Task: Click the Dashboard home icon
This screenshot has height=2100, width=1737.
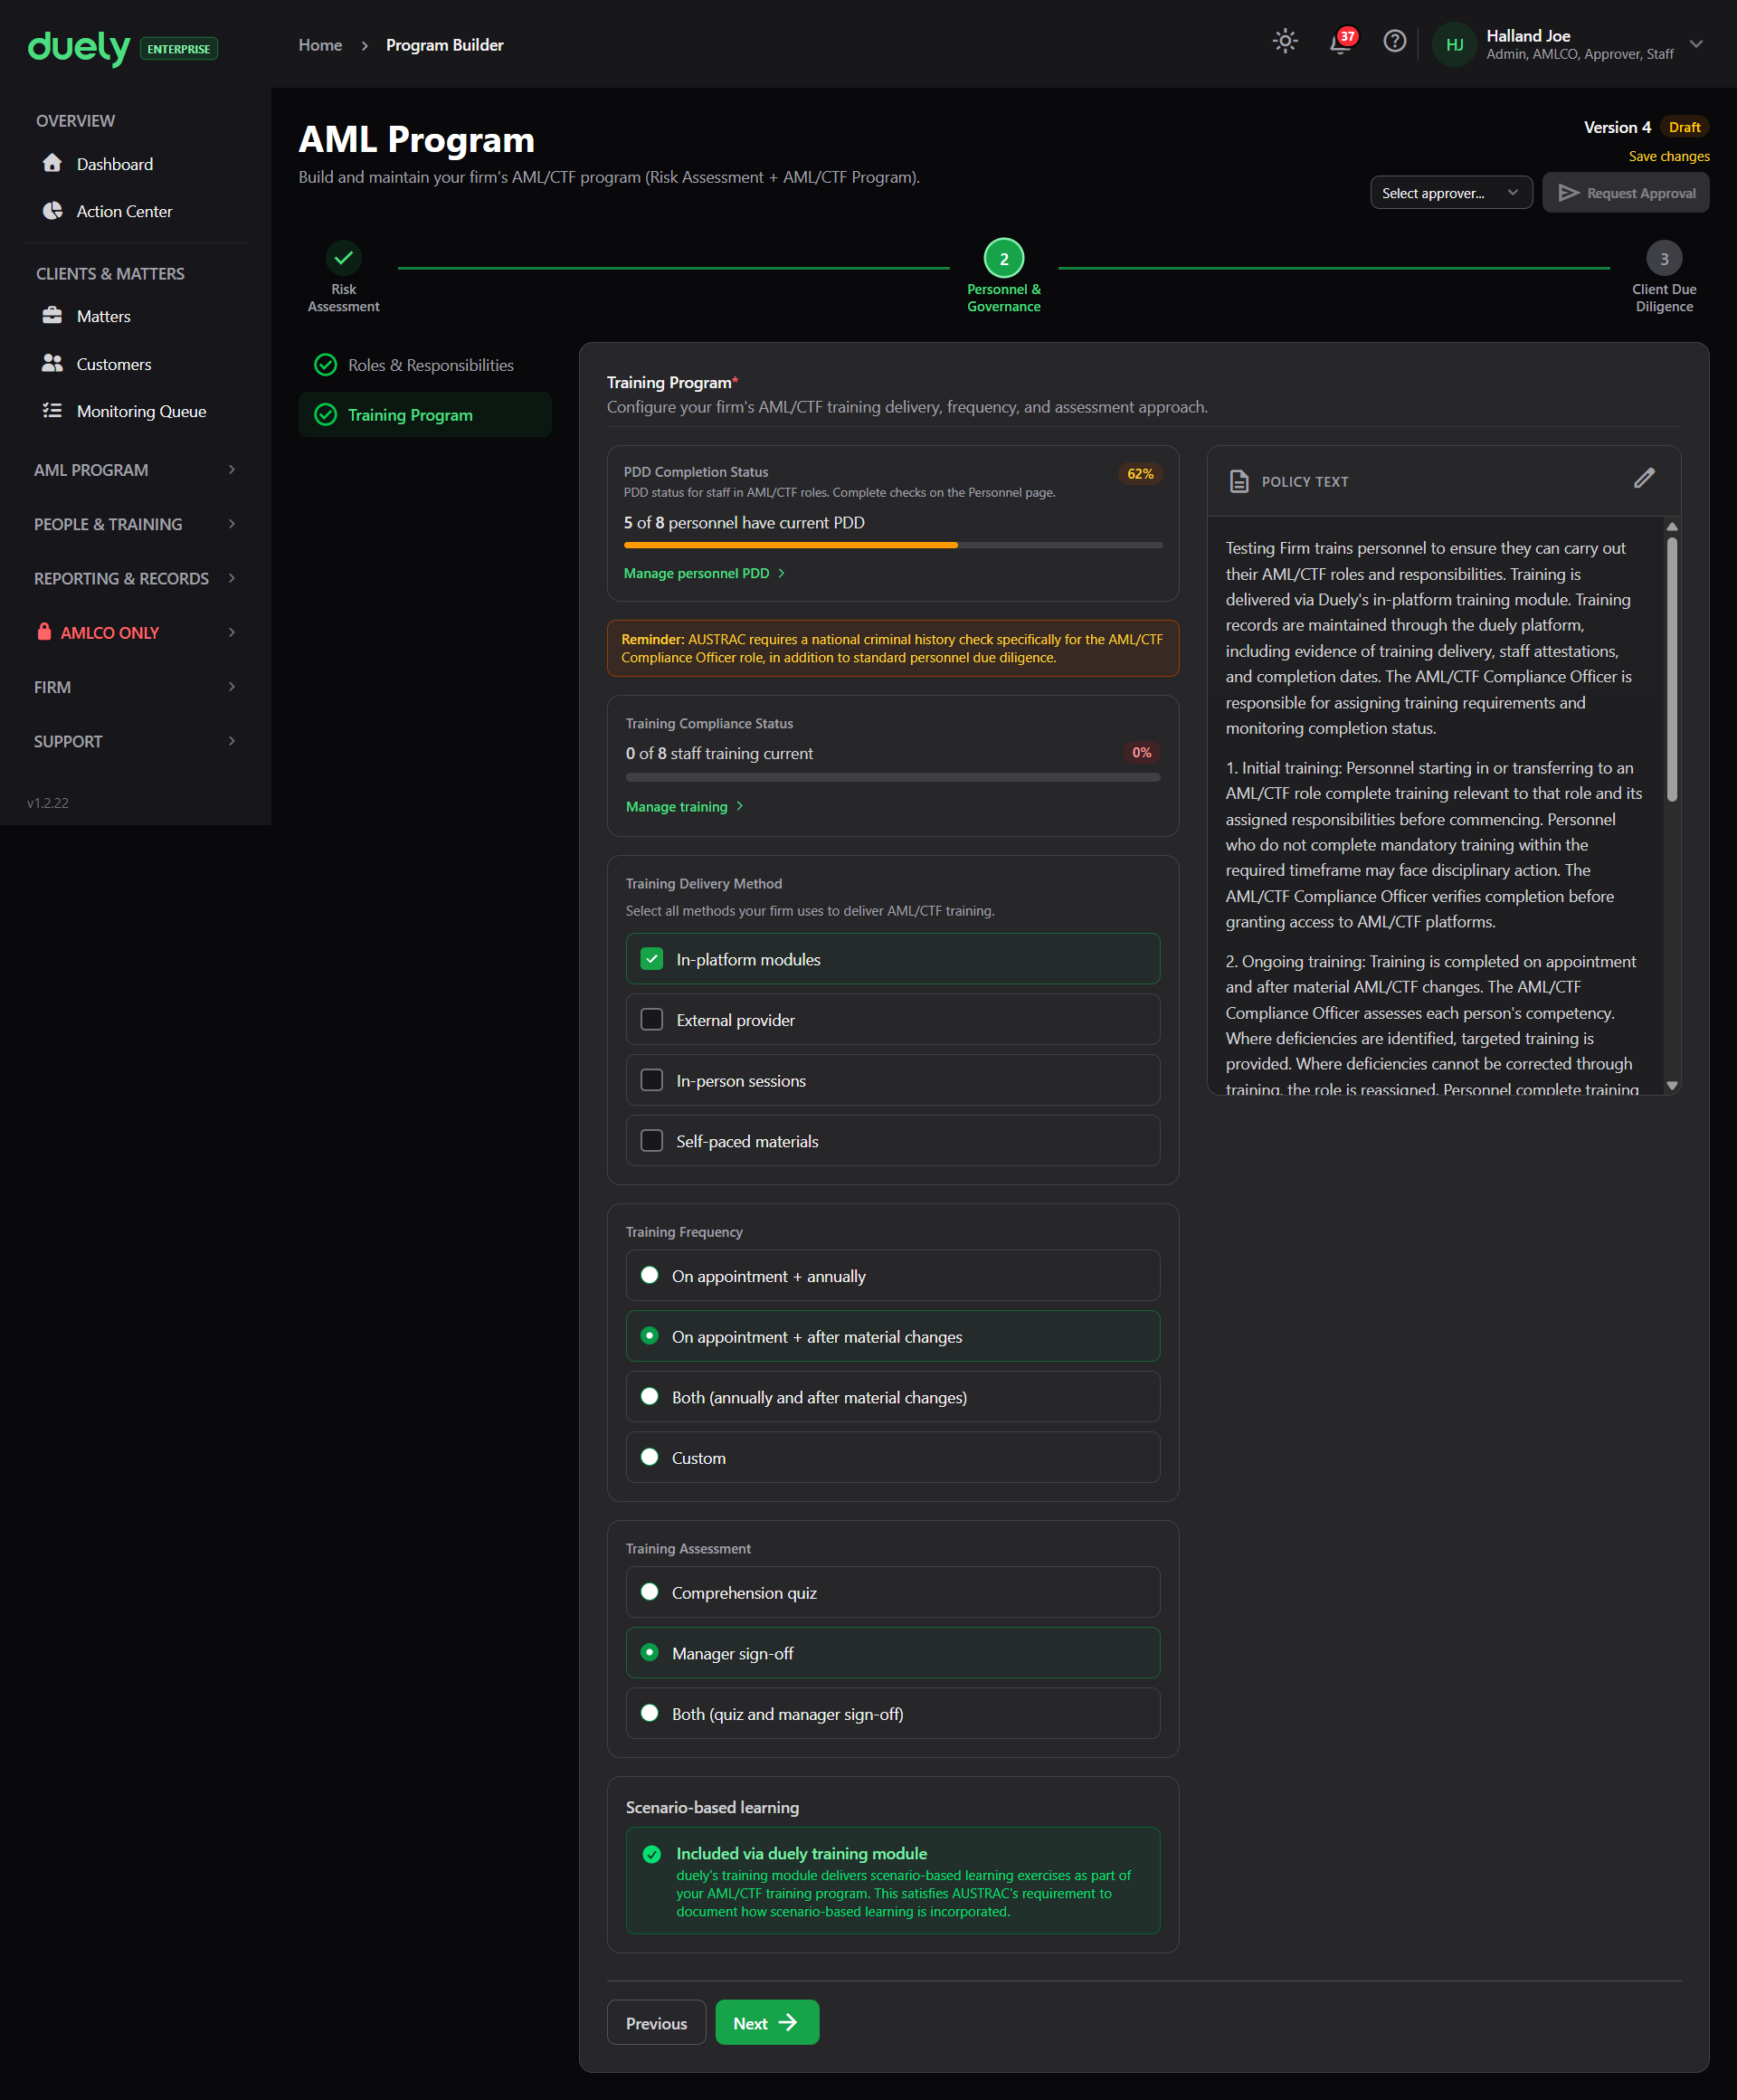Action: (52, 163)
